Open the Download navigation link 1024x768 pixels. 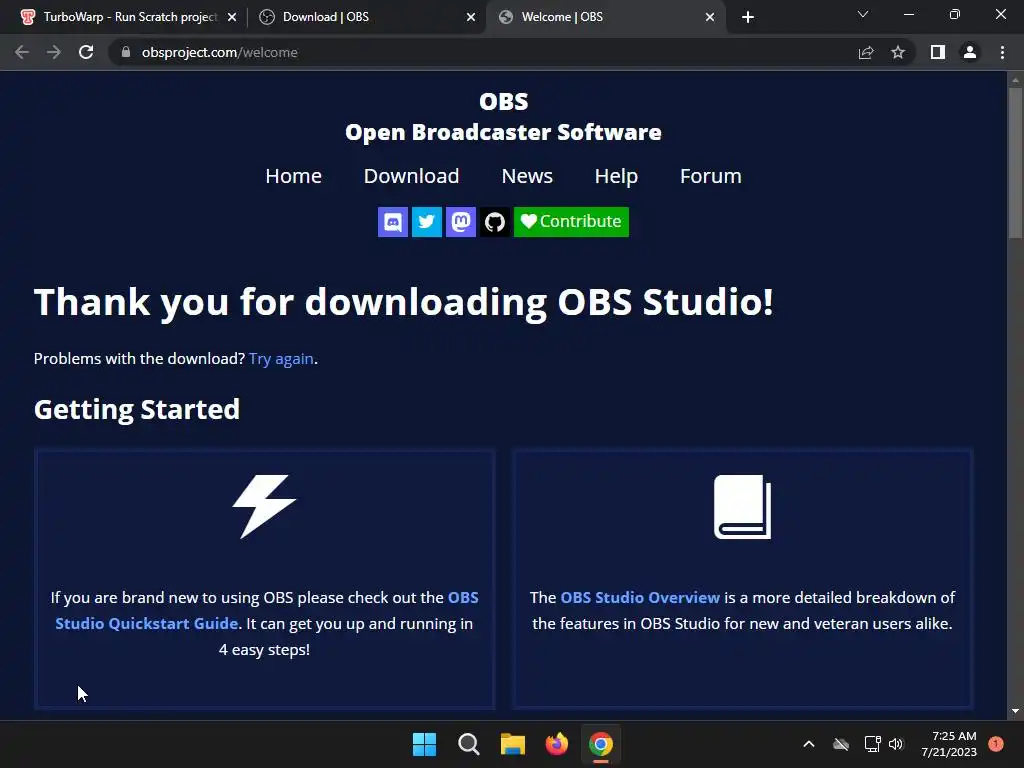[x=411, y=176]
